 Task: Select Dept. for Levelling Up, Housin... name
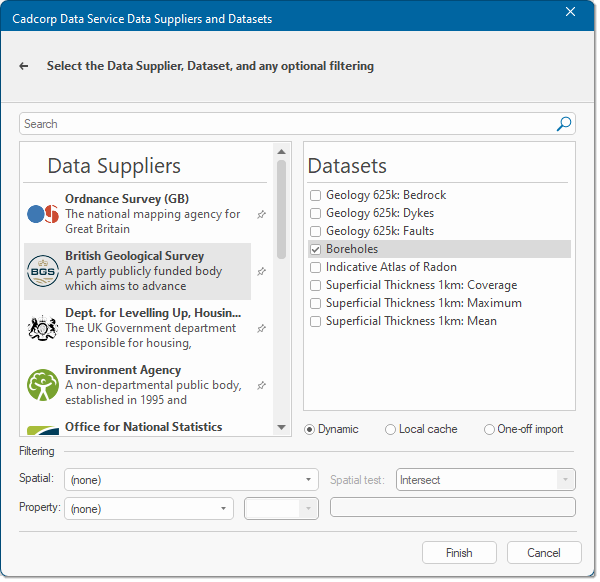[153, 313]
